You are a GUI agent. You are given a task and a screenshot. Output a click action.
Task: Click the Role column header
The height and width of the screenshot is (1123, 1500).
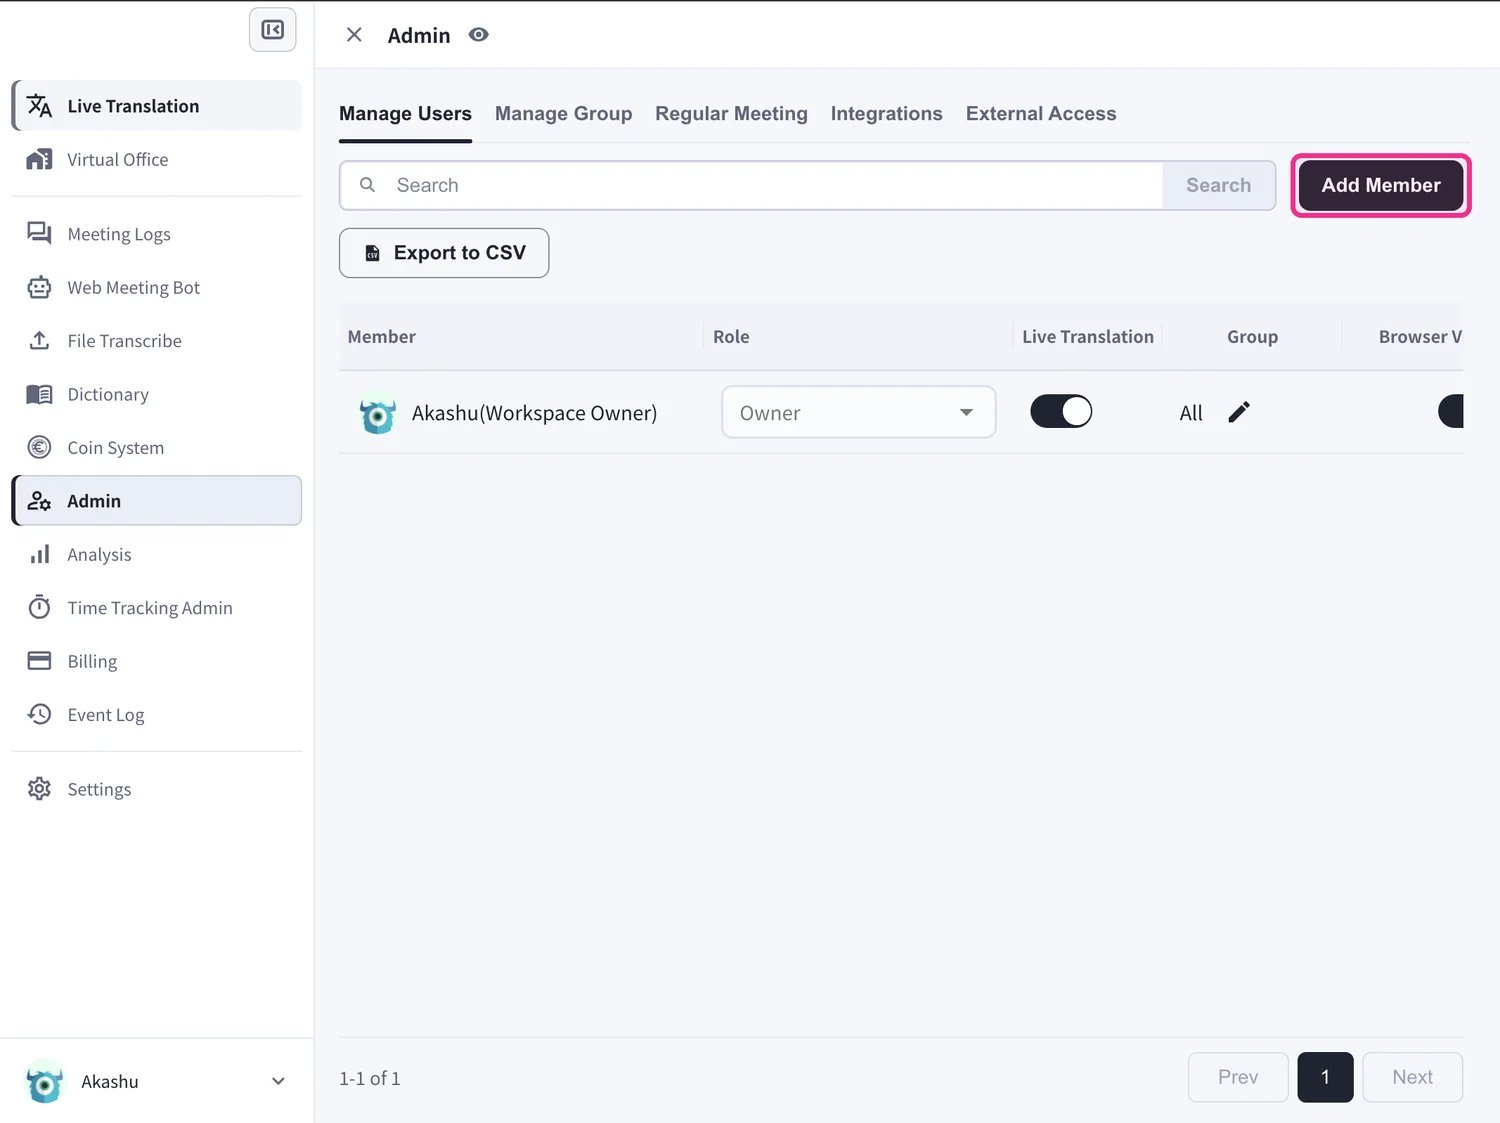tap(731, 337)
